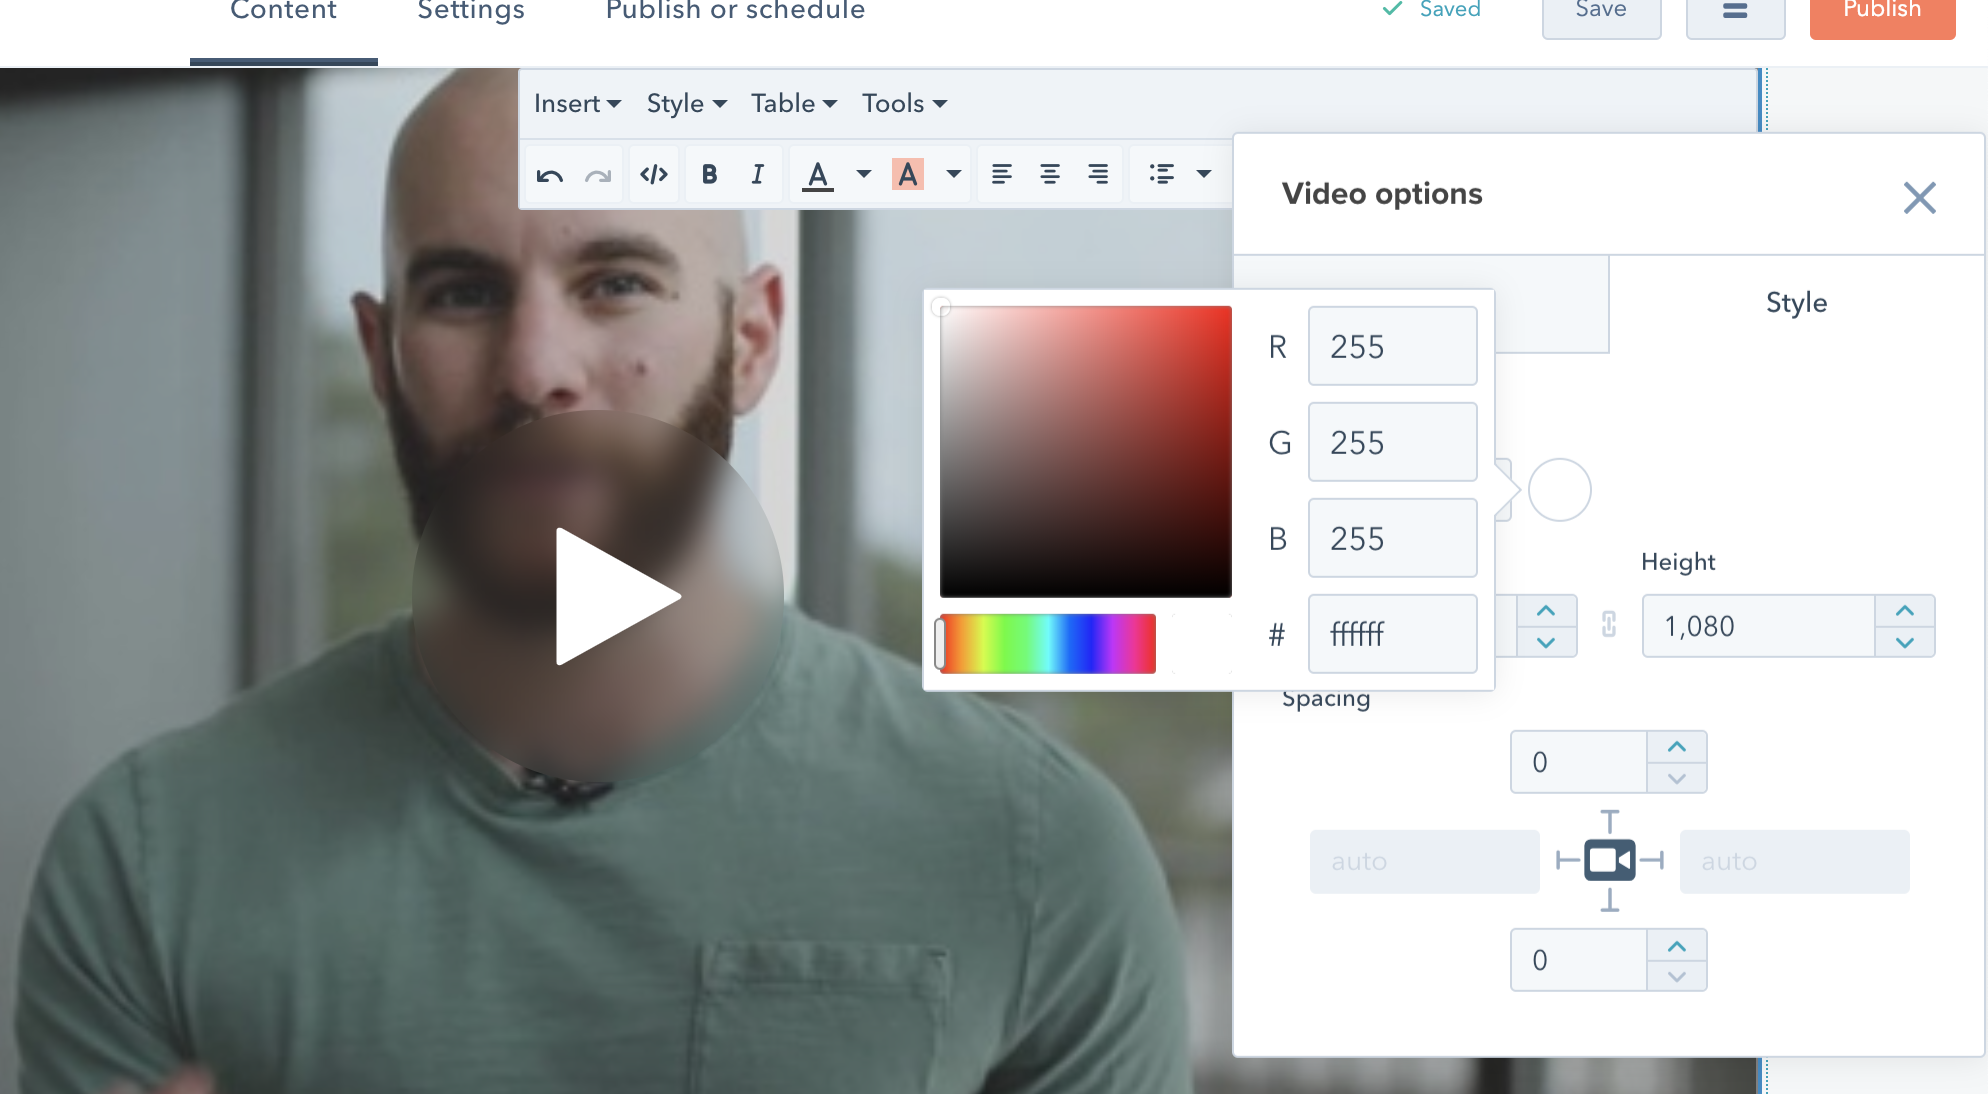
Task: Click the right auto spacing field
Action: tap(1794, 861)
